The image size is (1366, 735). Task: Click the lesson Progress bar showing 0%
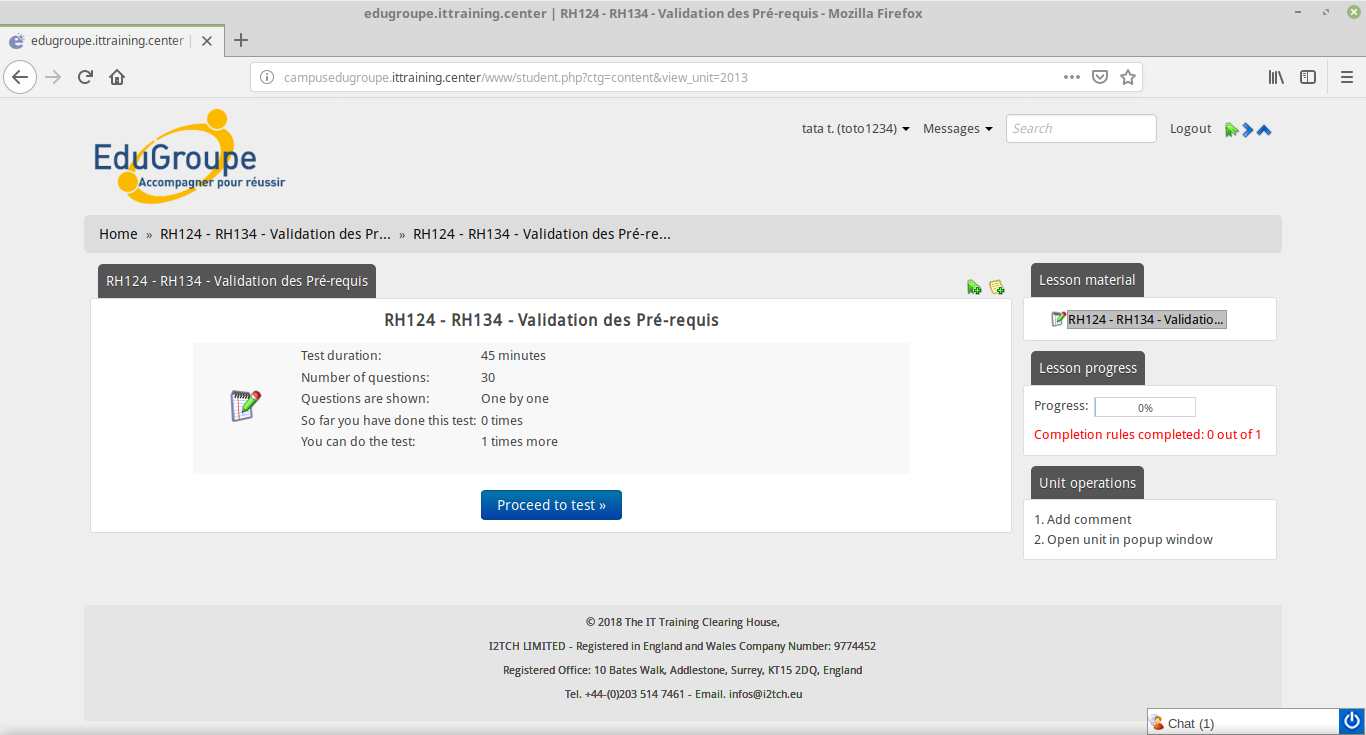point(1145,407)
